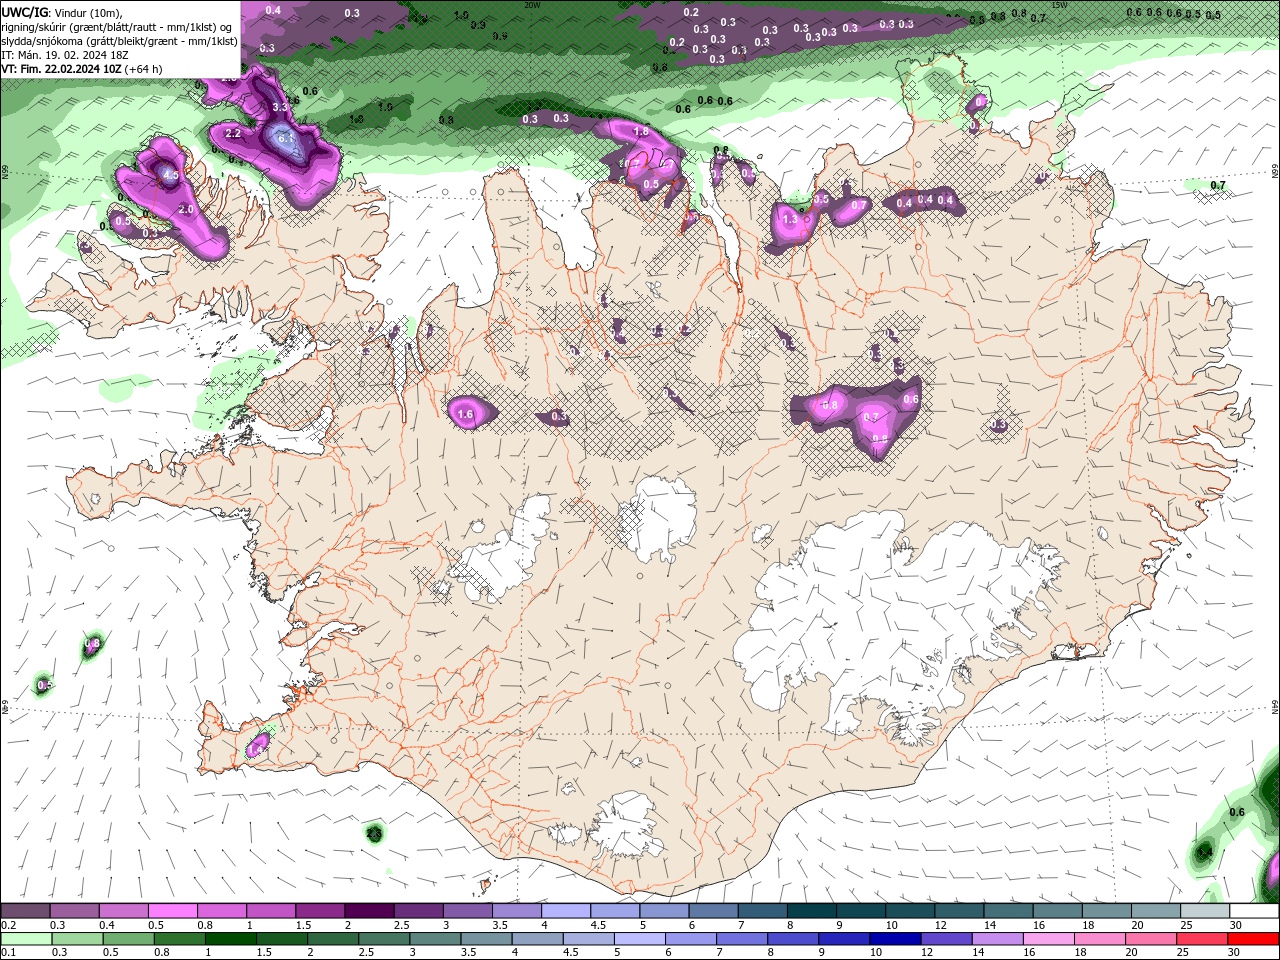Click the 2.0 snowfall value in the Westfjords
This screenshot has width=1280, height=960.
pos(185,210)
